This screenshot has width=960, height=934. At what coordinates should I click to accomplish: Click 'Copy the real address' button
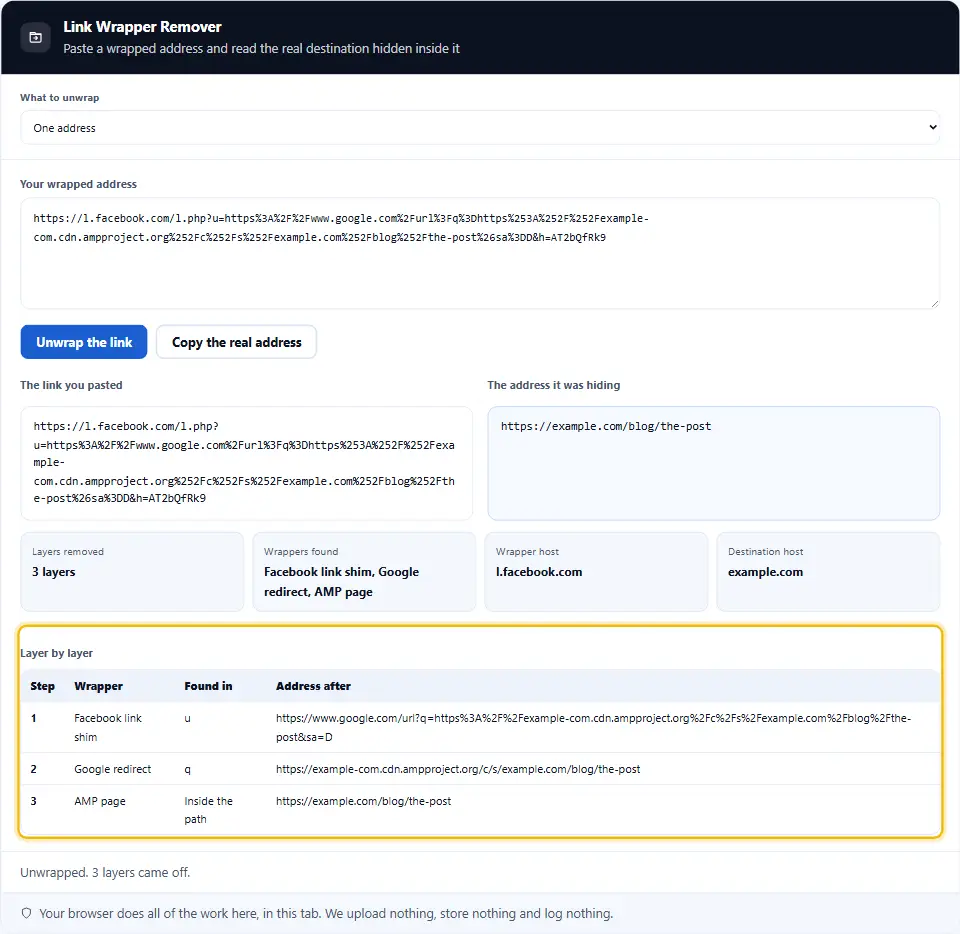(x=236, y=342)
